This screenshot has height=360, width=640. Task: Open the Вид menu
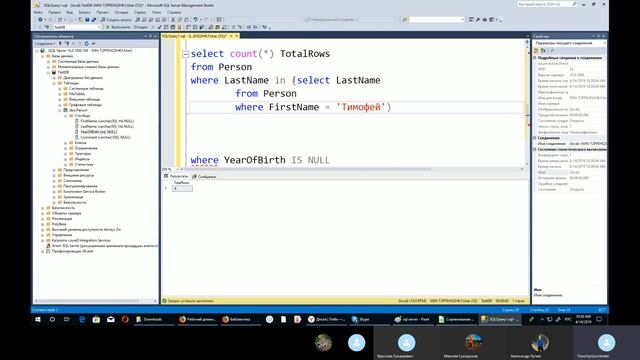[x=69, y=12]
